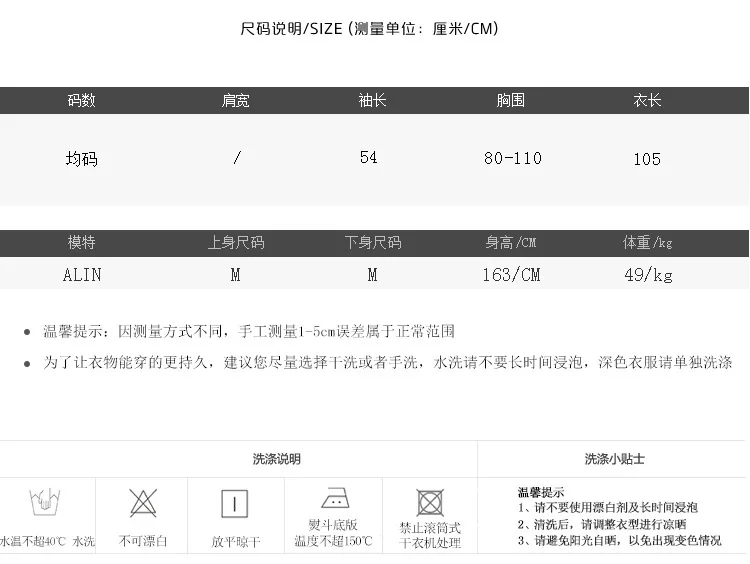Click the '禁止滚筒式干衣机处理' label
This screenshot has height=564, width=750.
[430, 535]
